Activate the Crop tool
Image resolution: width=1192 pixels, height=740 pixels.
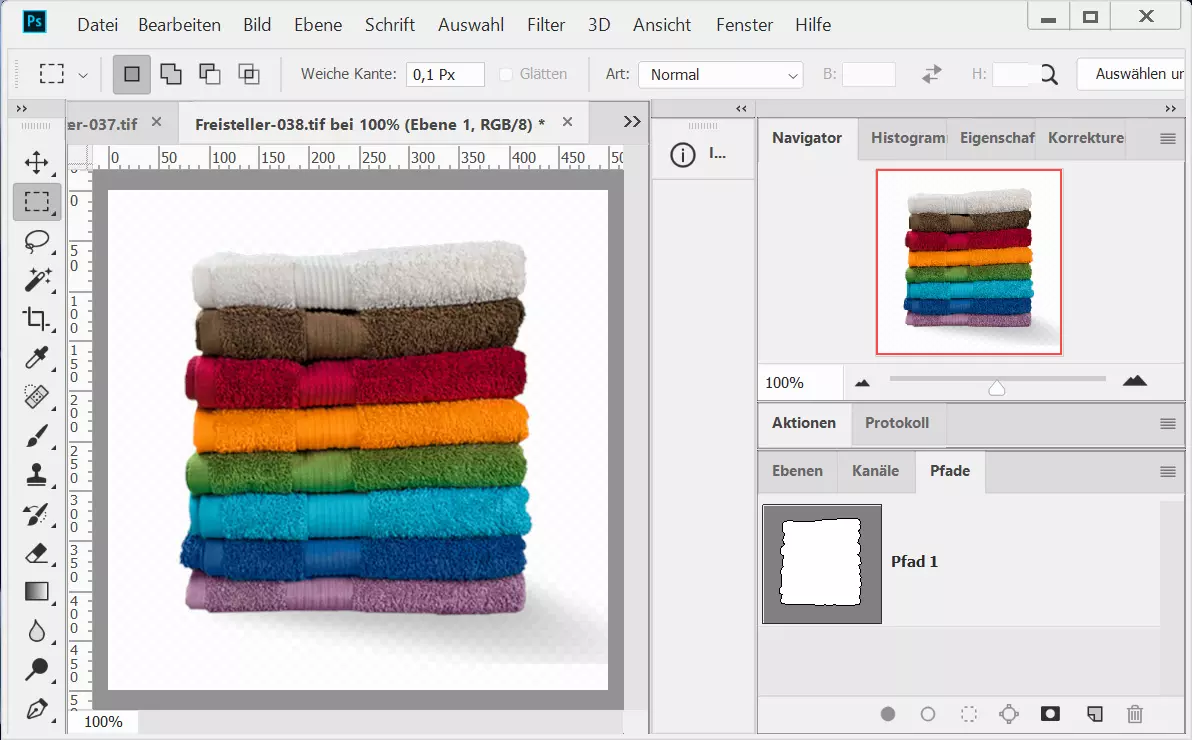[37, 319]
